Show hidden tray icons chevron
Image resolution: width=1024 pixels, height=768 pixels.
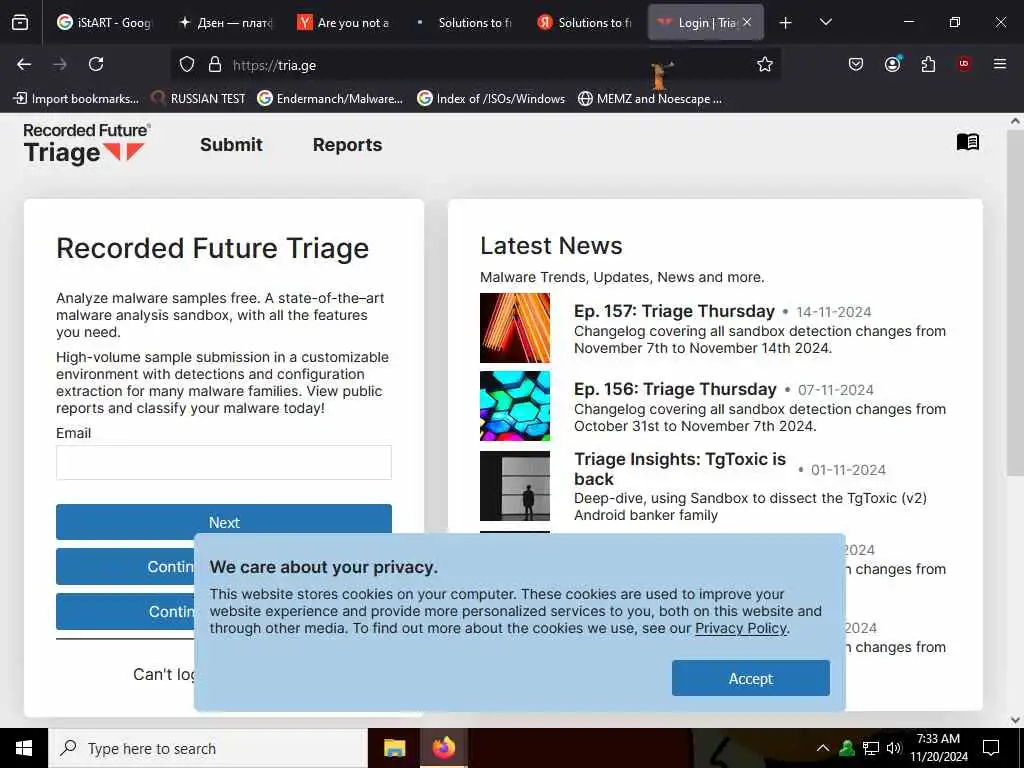(823, 748)
